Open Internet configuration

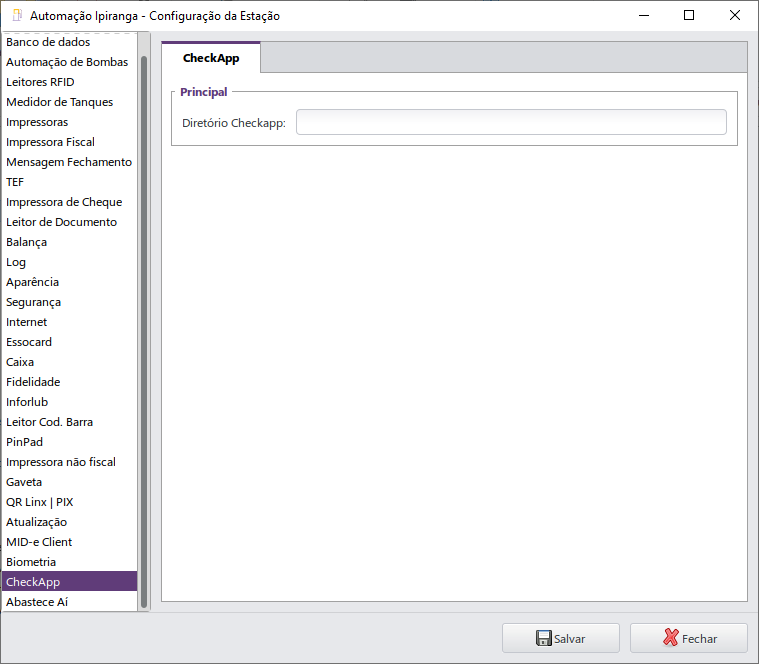[70, 322]
